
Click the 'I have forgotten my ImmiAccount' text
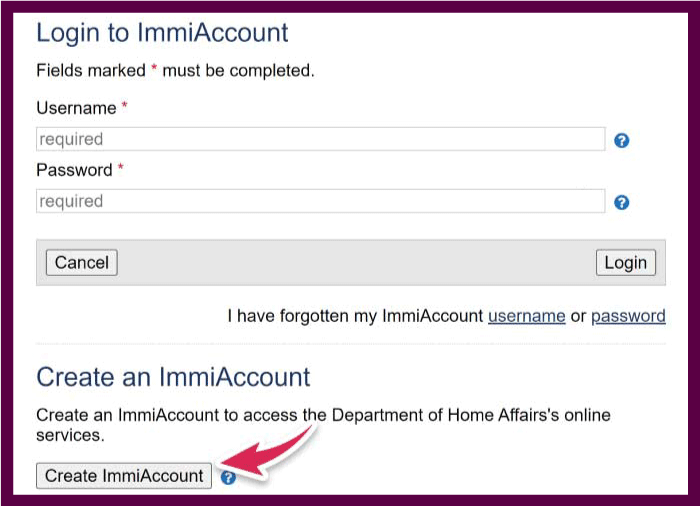(355, 316)
